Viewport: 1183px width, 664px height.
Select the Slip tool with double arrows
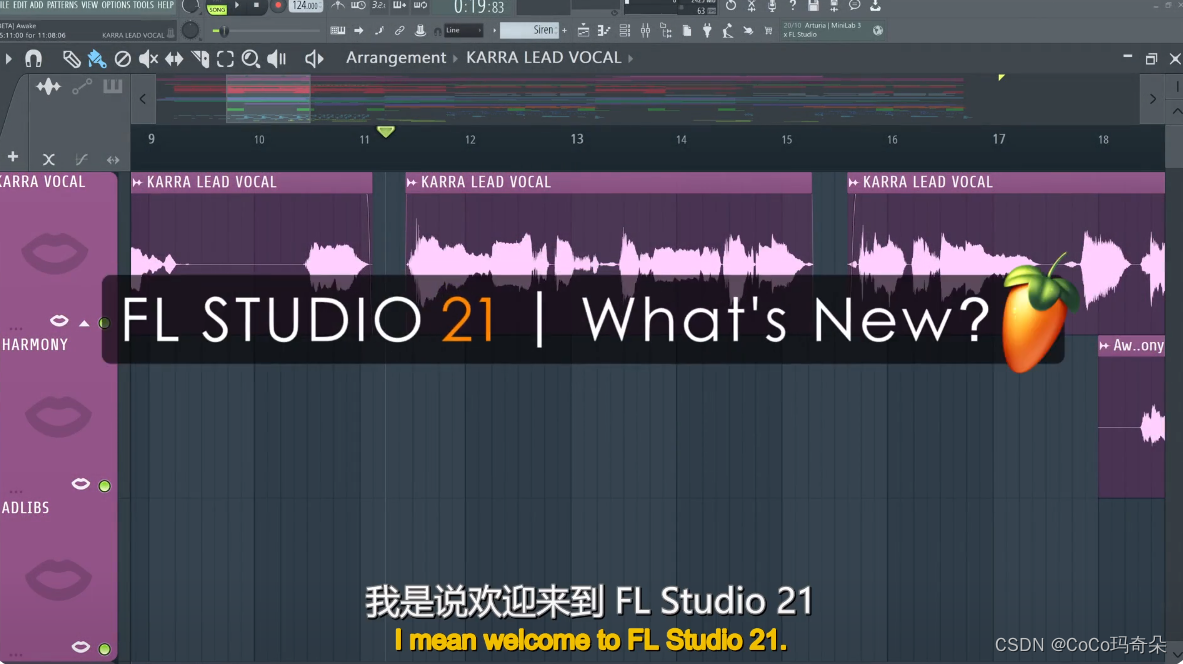click(174, 58)
